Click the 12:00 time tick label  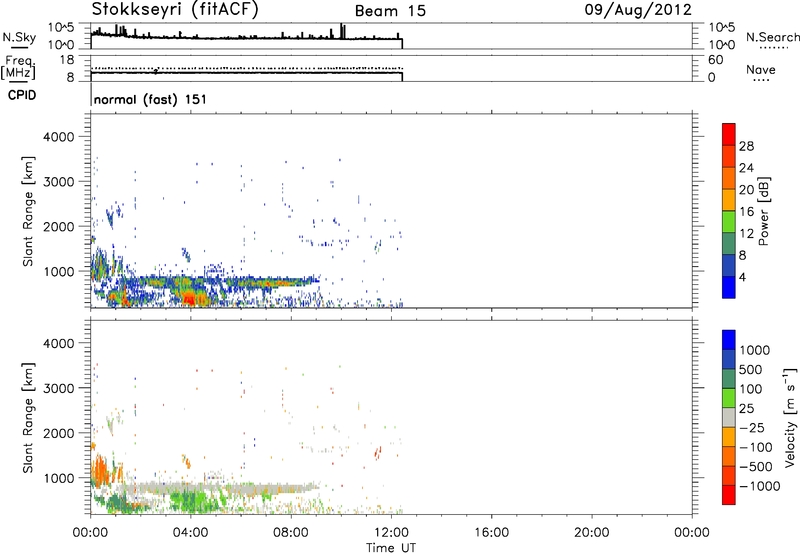391,533
